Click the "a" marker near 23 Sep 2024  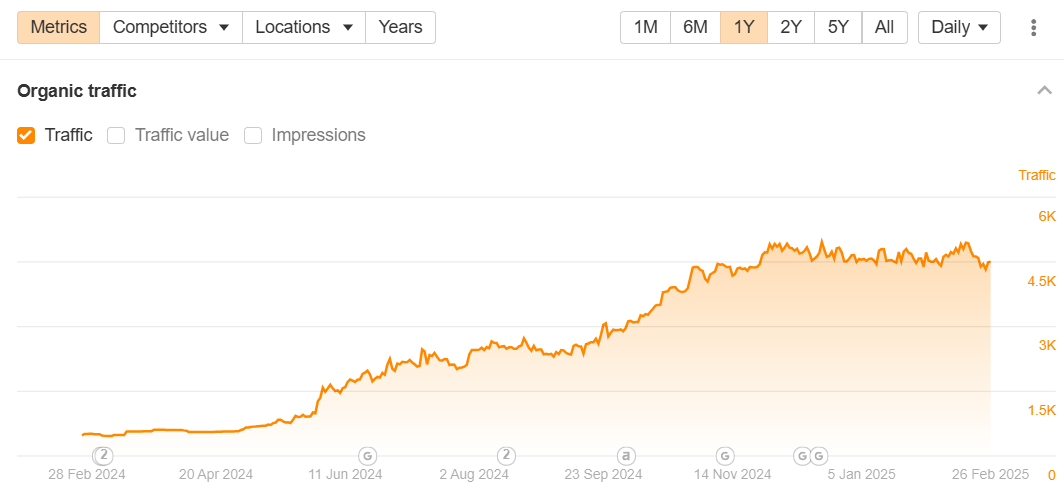(624, 454)
